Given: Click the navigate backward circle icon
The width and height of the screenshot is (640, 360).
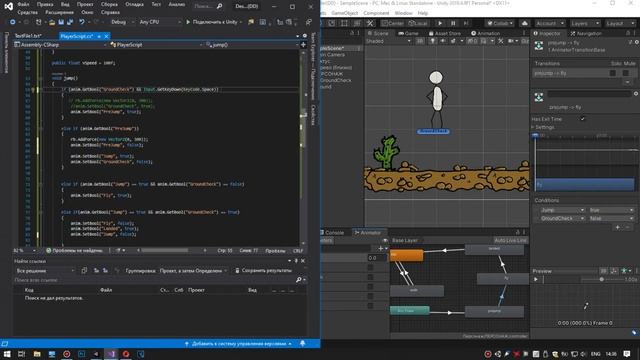Looking at the screenshot, I should click(13, 22).
